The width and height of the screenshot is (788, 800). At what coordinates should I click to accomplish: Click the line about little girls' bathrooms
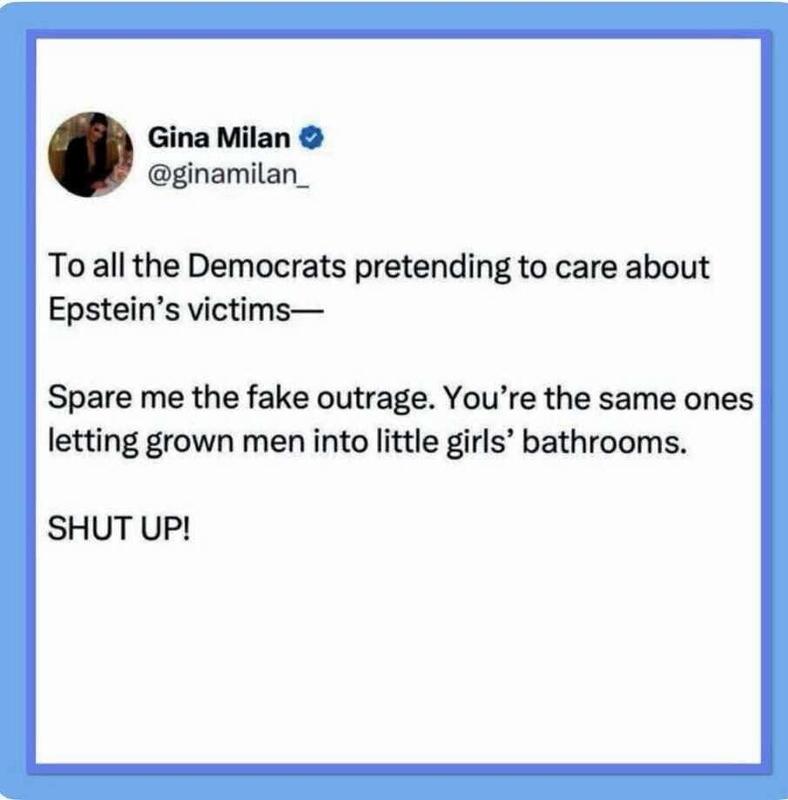(367, 442)
